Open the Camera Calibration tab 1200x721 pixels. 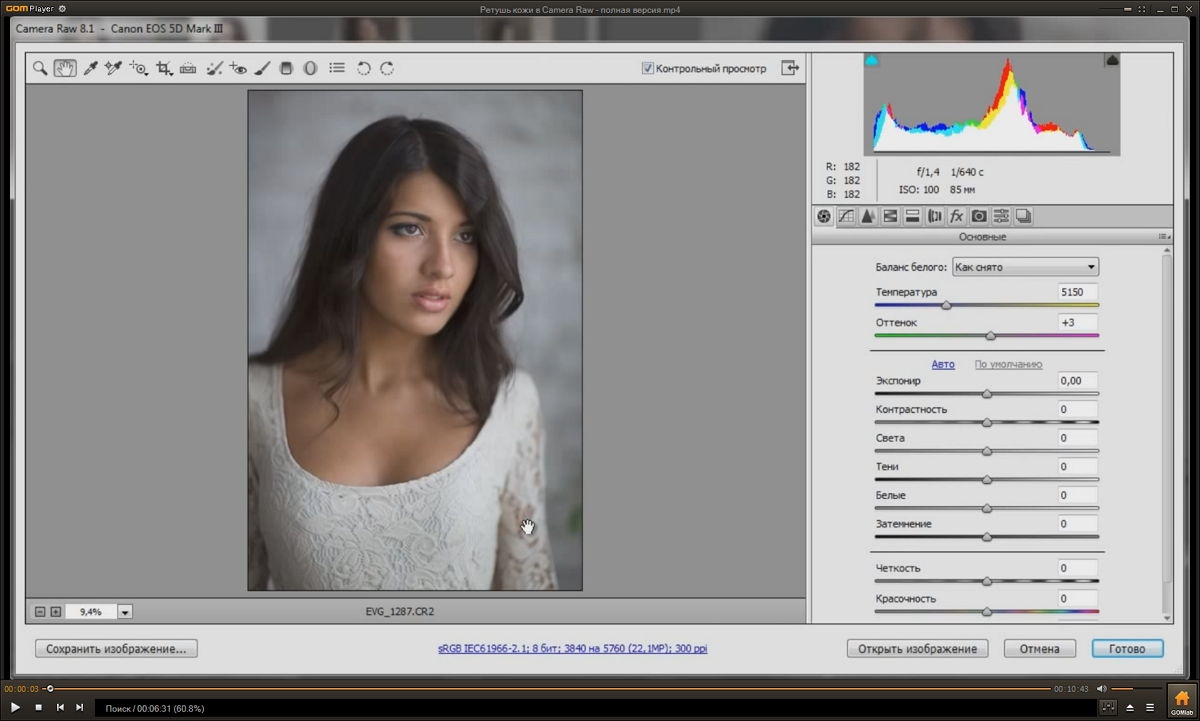tap(979, 216)
